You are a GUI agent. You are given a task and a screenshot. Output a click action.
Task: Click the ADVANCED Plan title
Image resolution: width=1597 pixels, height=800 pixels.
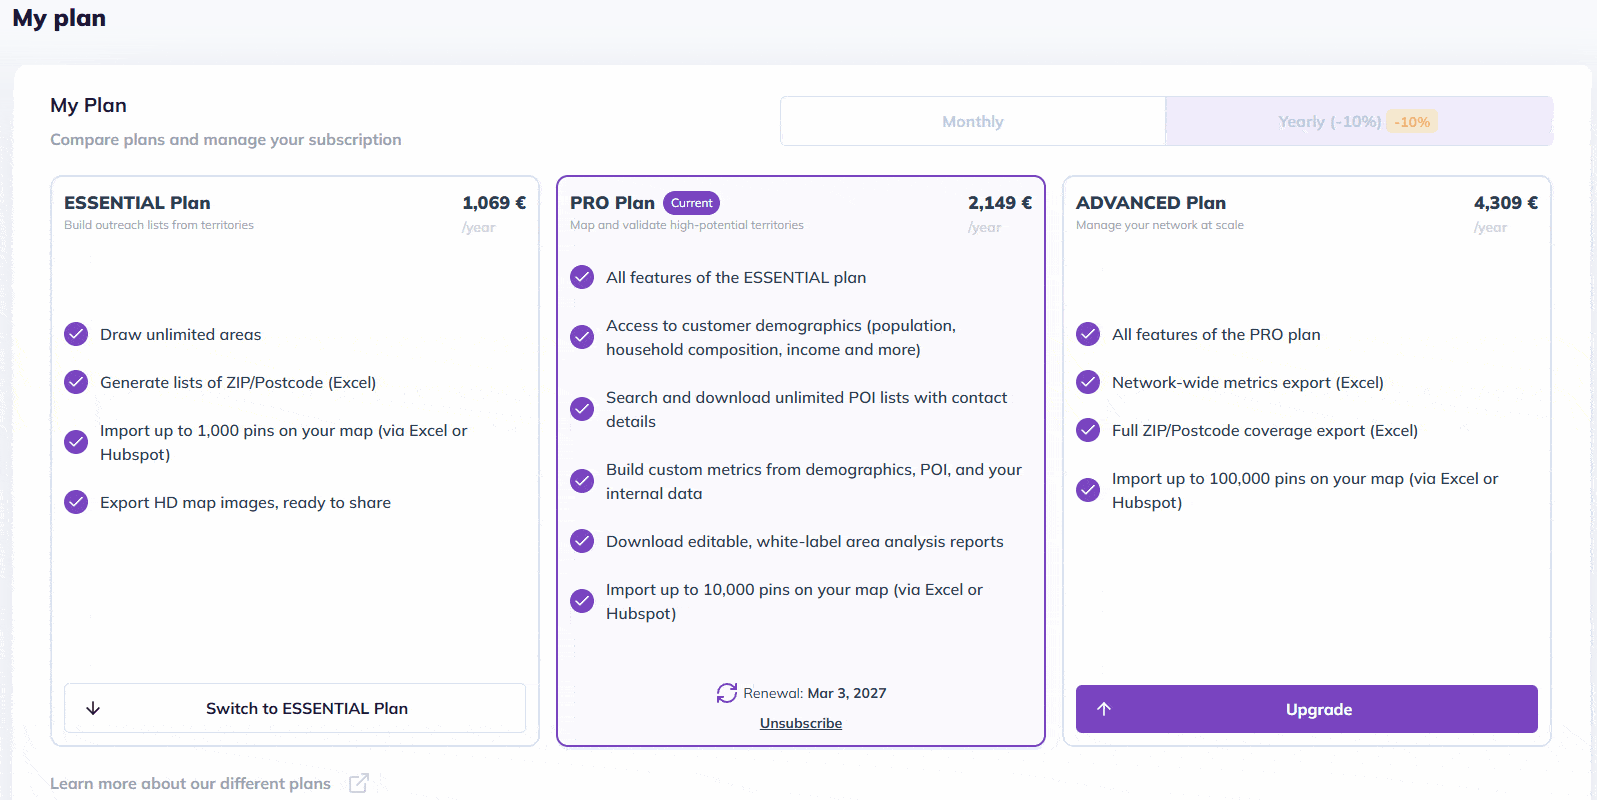[1150, 203]
